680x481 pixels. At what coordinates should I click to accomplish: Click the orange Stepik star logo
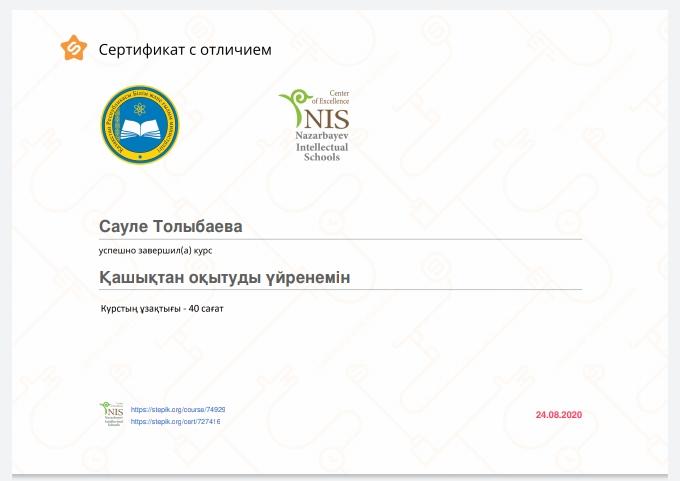pos(74,48)
